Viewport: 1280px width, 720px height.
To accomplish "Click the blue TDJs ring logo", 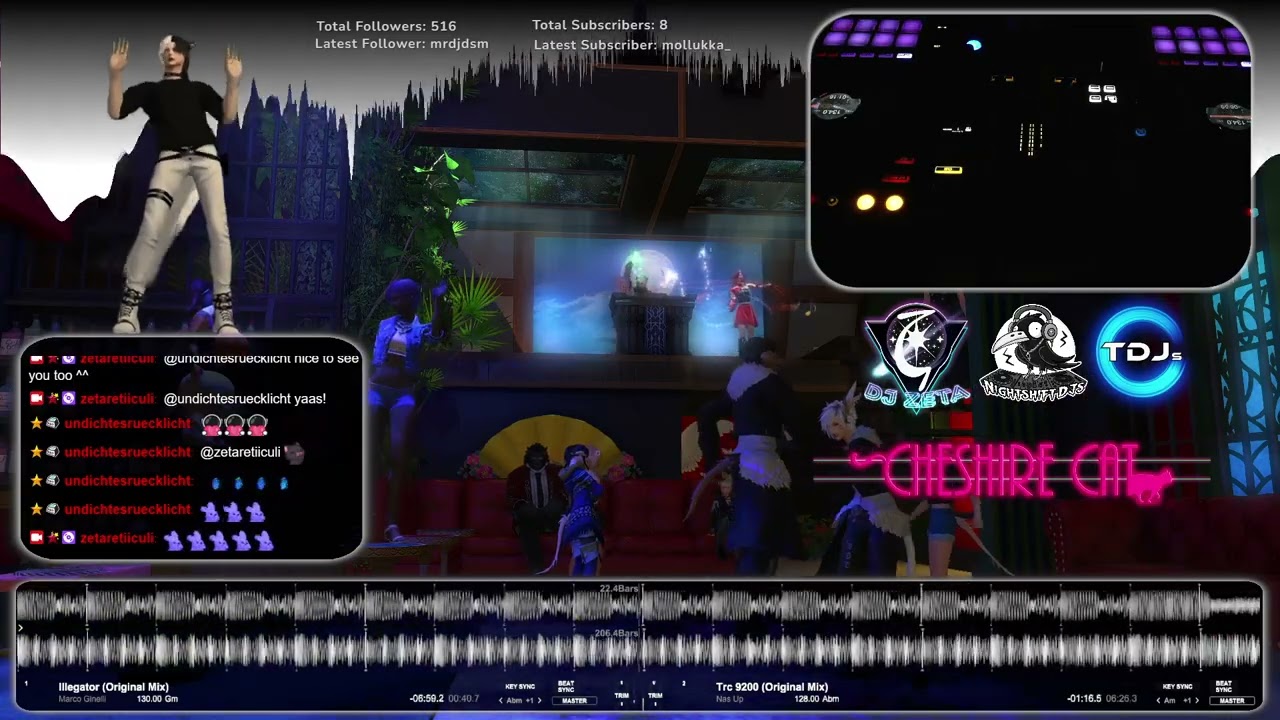I will click(x=1140, y=353).
